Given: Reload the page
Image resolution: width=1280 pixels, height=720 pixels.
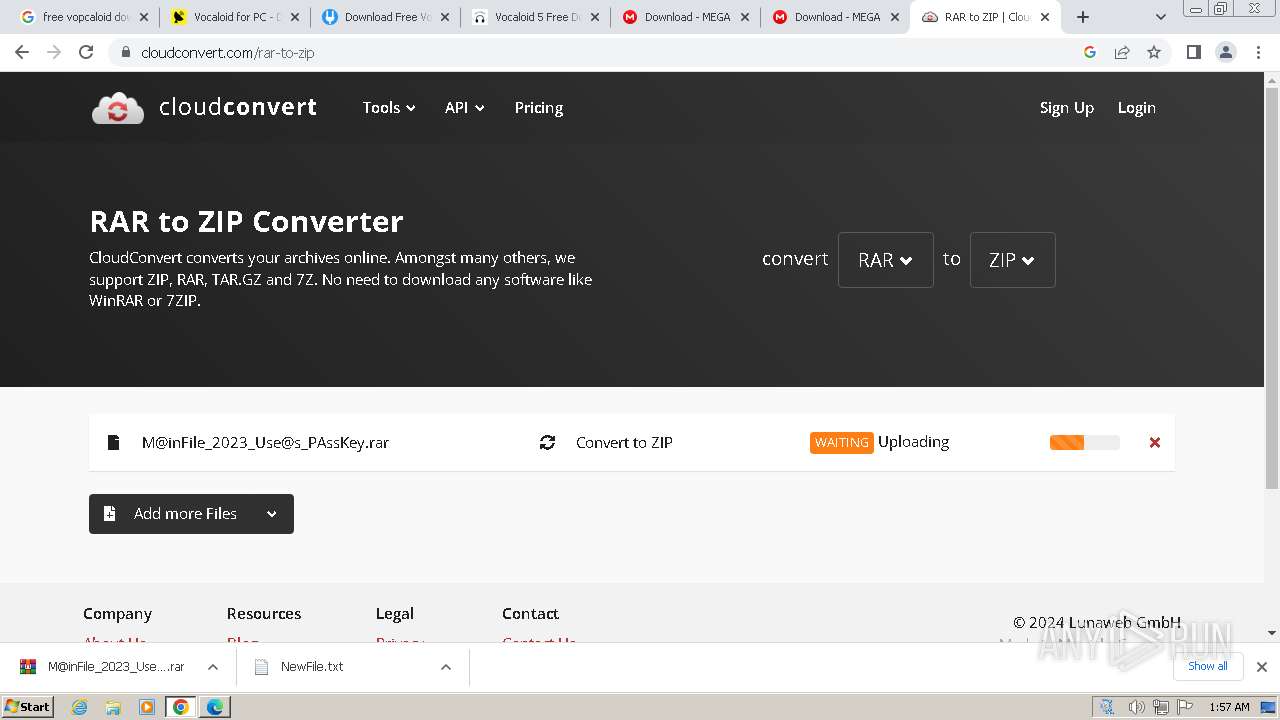Looking at the screenshot, I should pyautogui.click(x=86, y=53).
